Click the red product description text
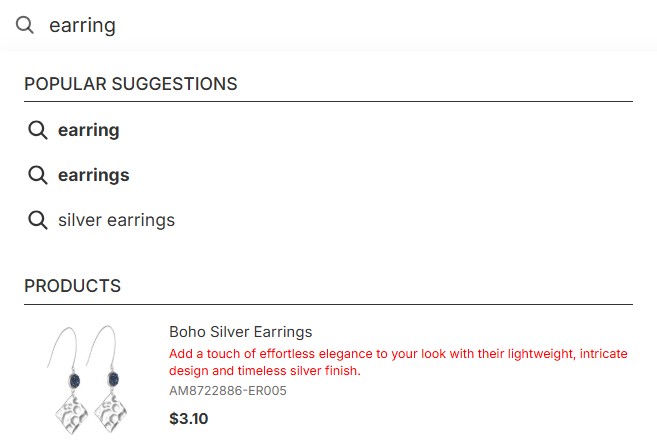Viewport: 657px width, 440px height. (x=398, y=362)
